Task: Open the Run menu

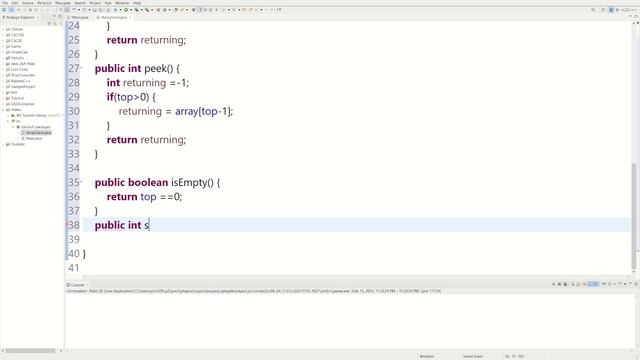Action: (x=108, y=3)
